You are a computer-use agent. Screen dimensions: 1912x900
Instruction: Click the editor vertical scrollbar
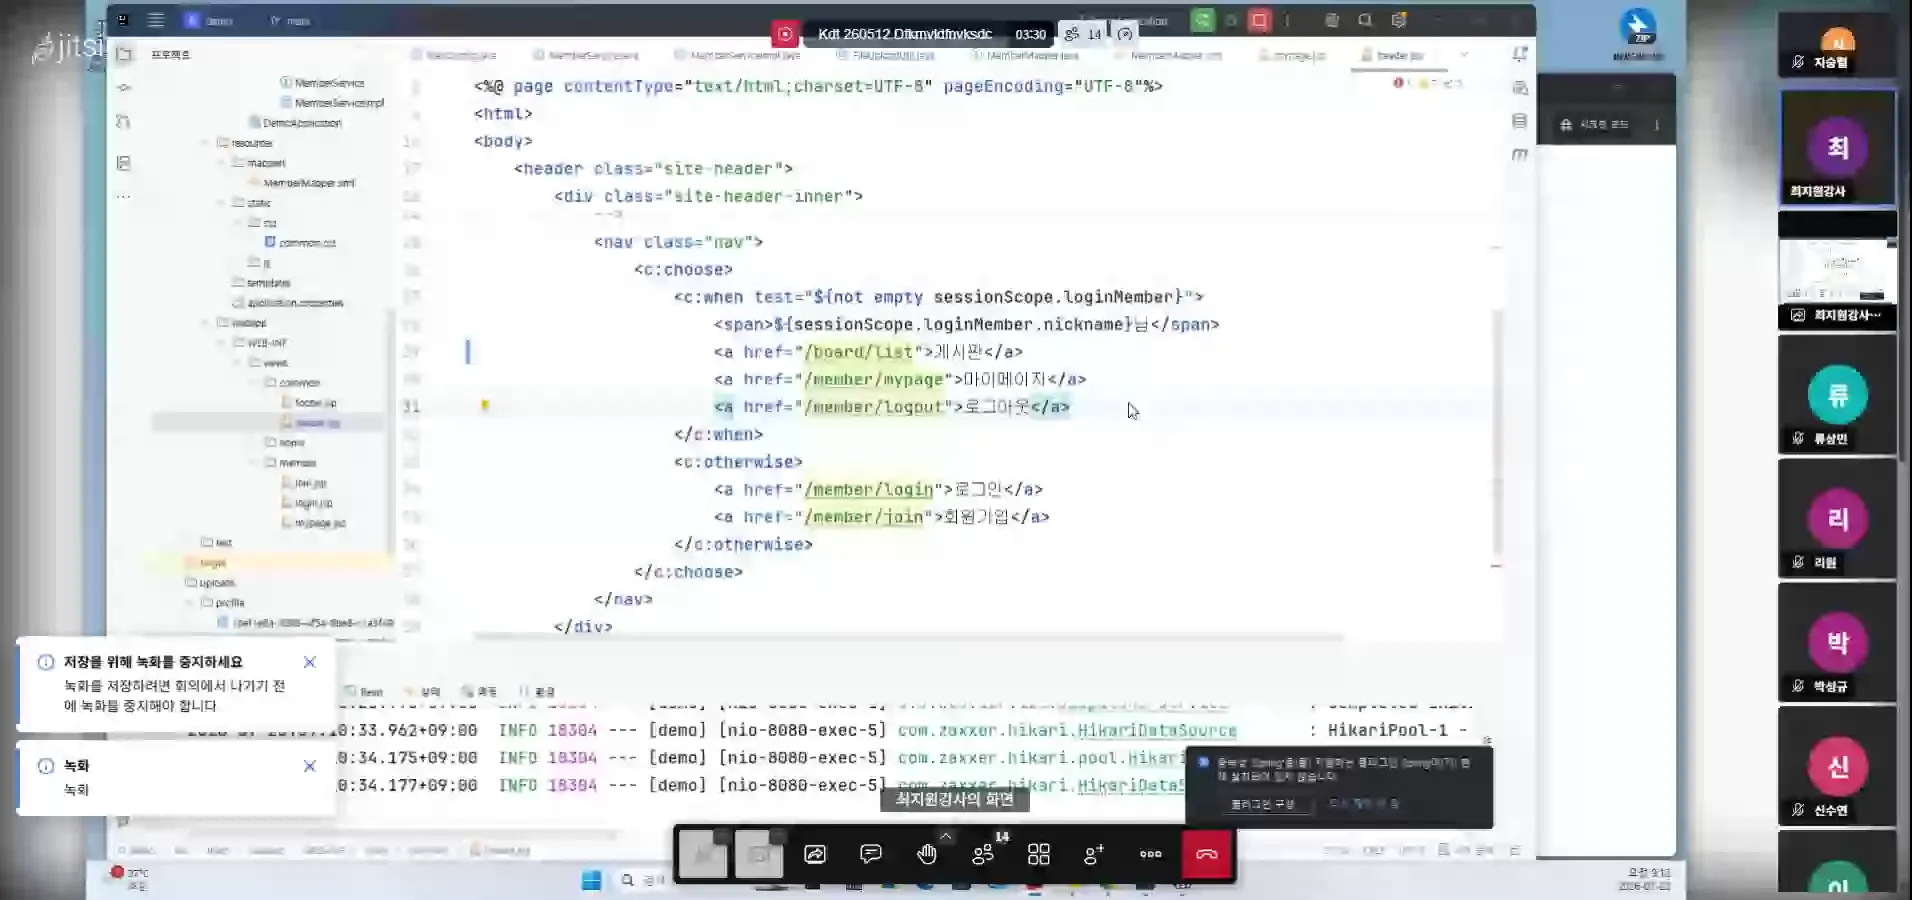coord(1497,430)
